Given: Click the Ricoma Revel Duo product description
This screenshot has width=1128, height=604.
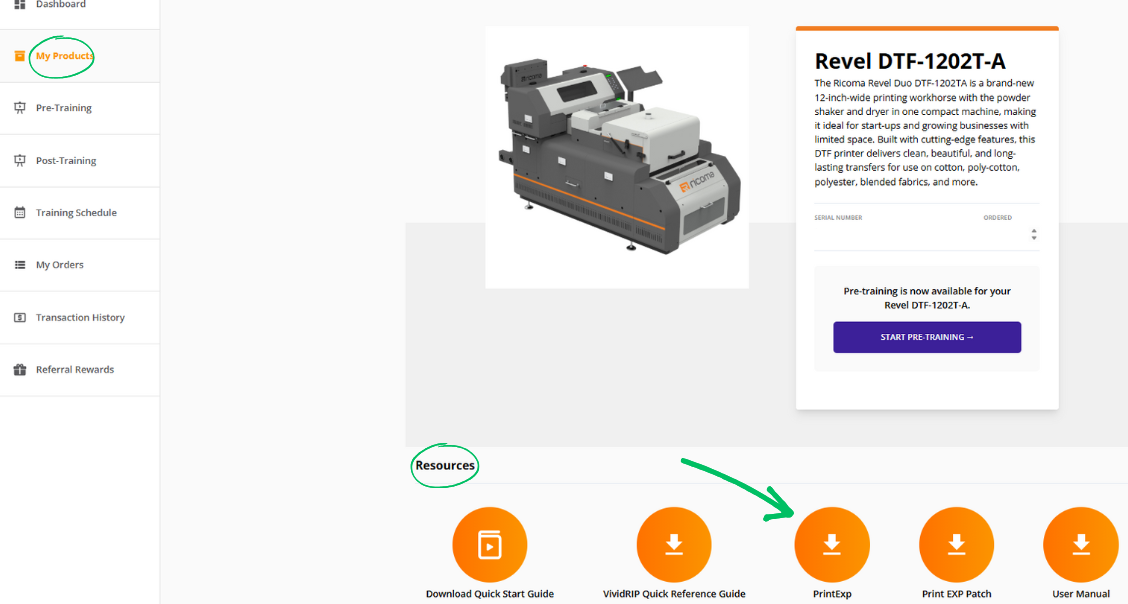Looking at the screenshot, I should point(926,132).
